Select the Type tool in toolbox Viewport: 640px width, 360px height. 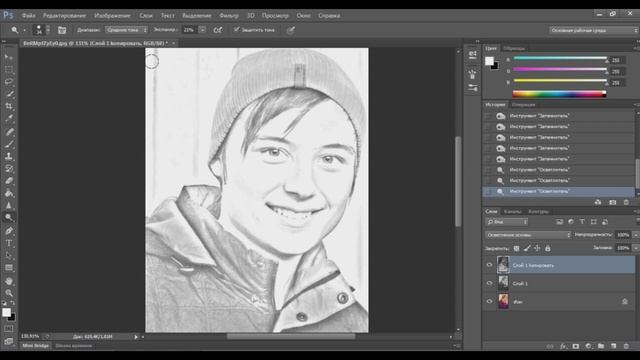(x=9, y=243)
